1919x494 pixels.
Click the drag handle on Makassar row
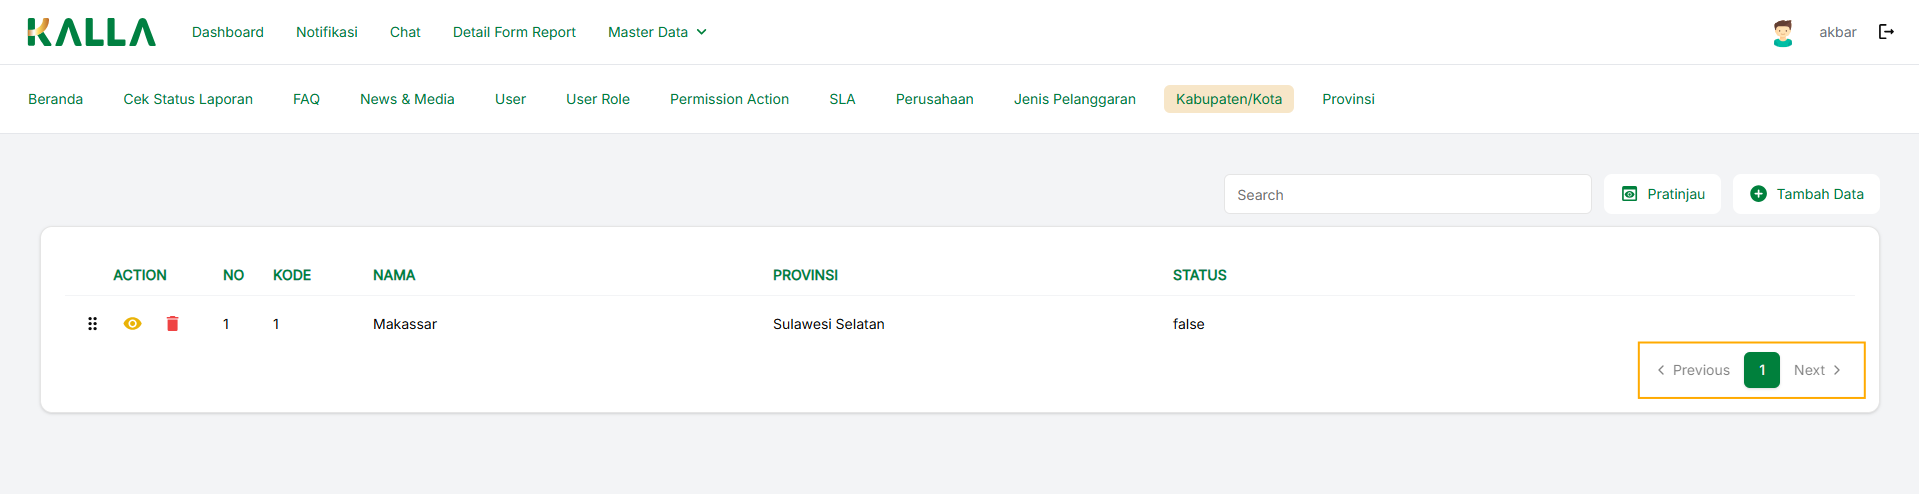(92, 324)
